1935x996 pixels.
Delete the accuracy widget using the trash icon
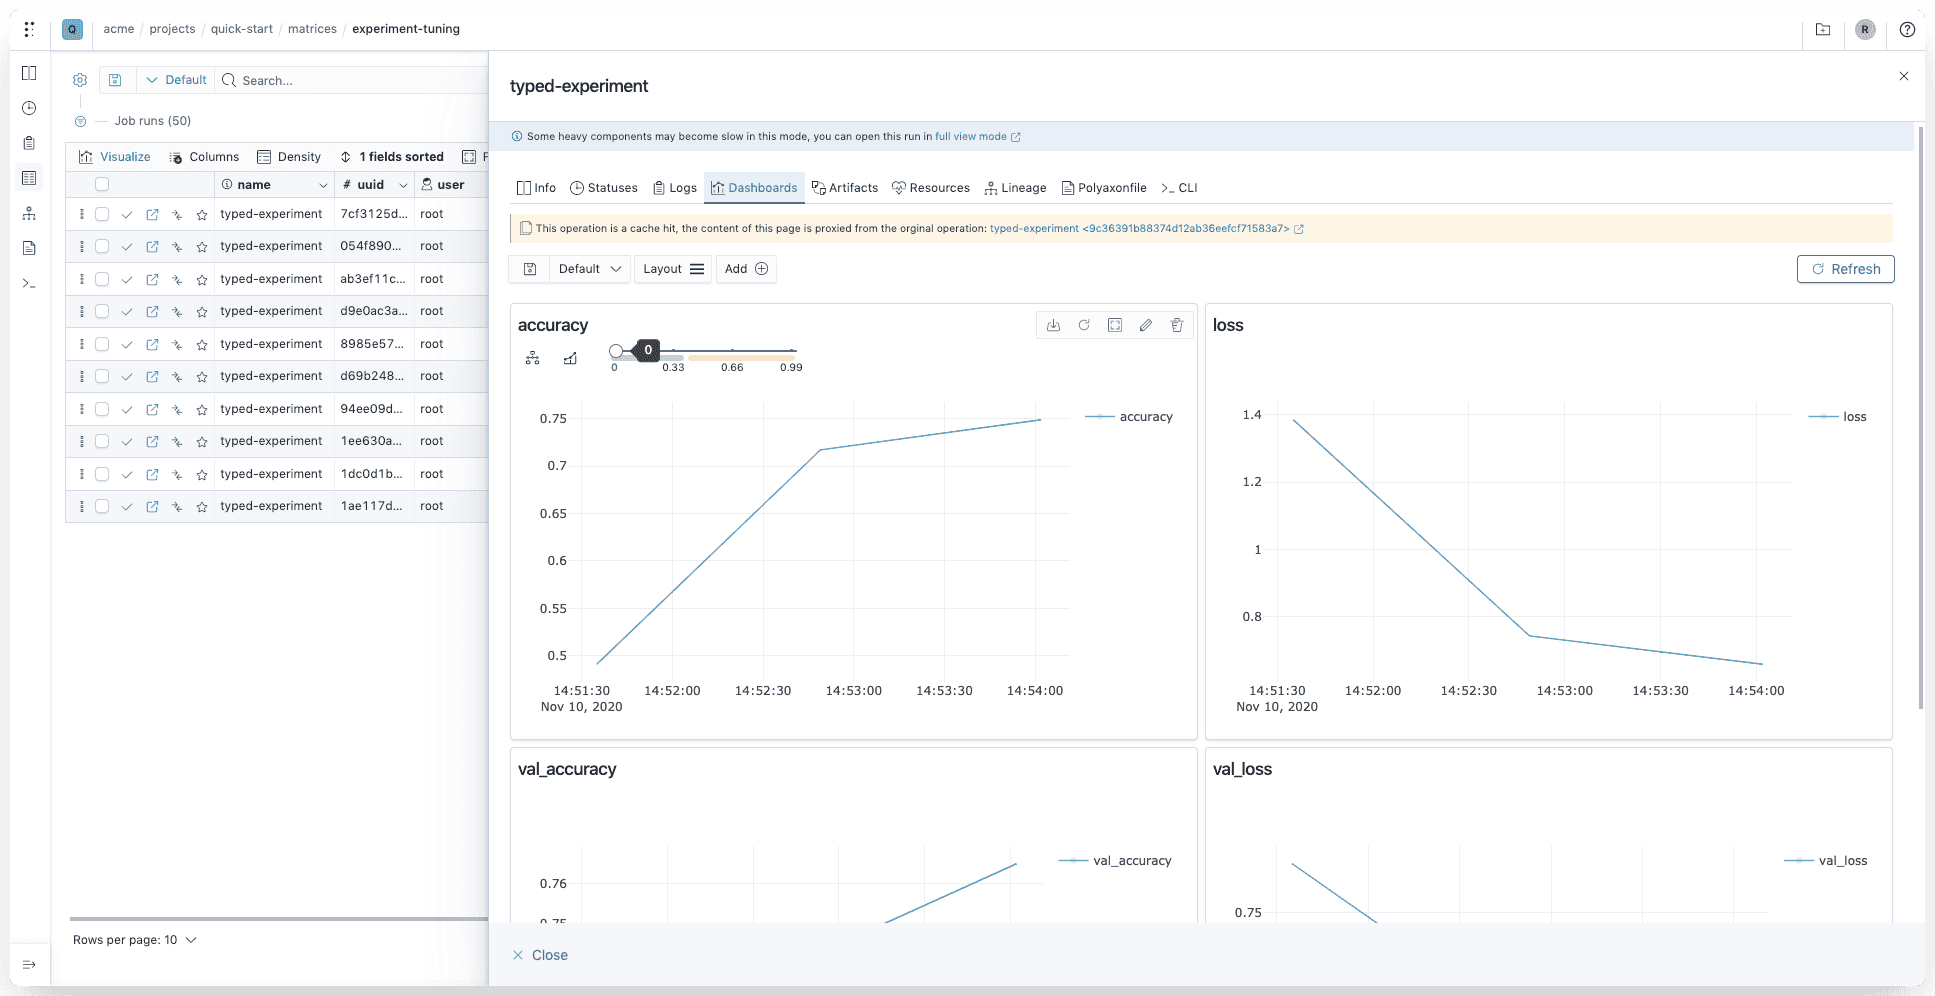coord(1177,325)
